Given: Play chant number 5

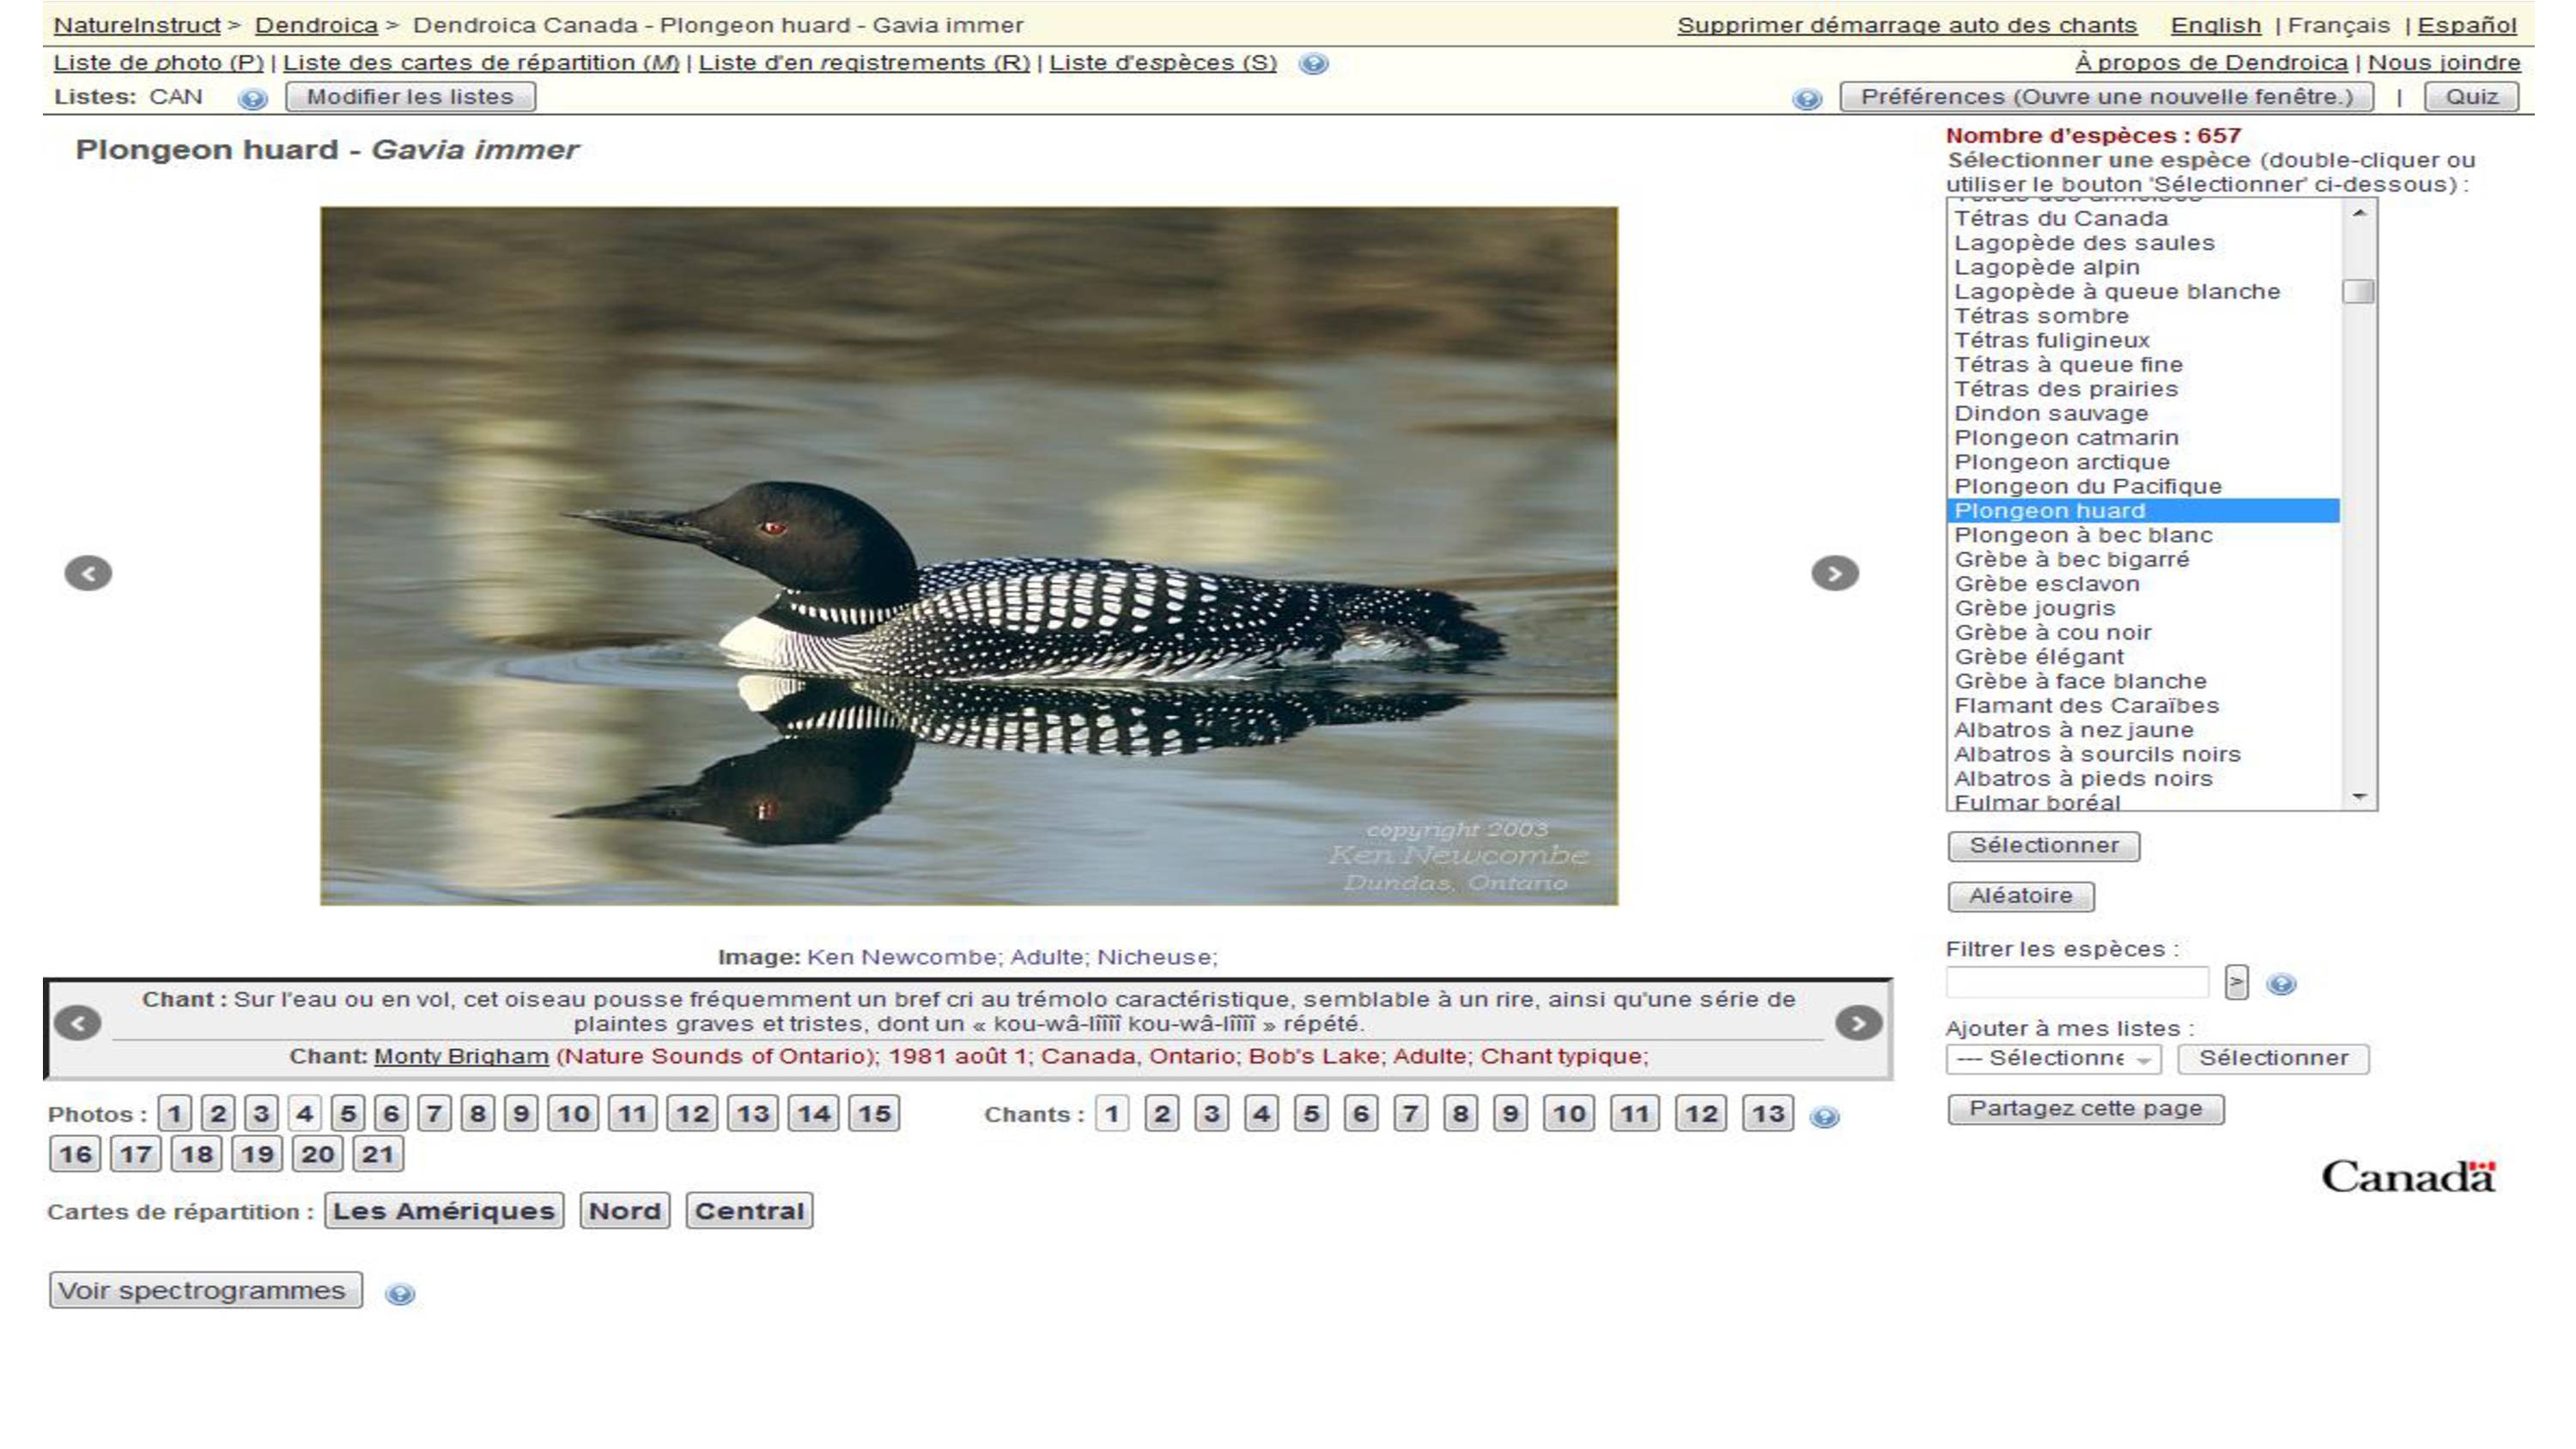Looking at the screenshot, I should (1311, 1114).
